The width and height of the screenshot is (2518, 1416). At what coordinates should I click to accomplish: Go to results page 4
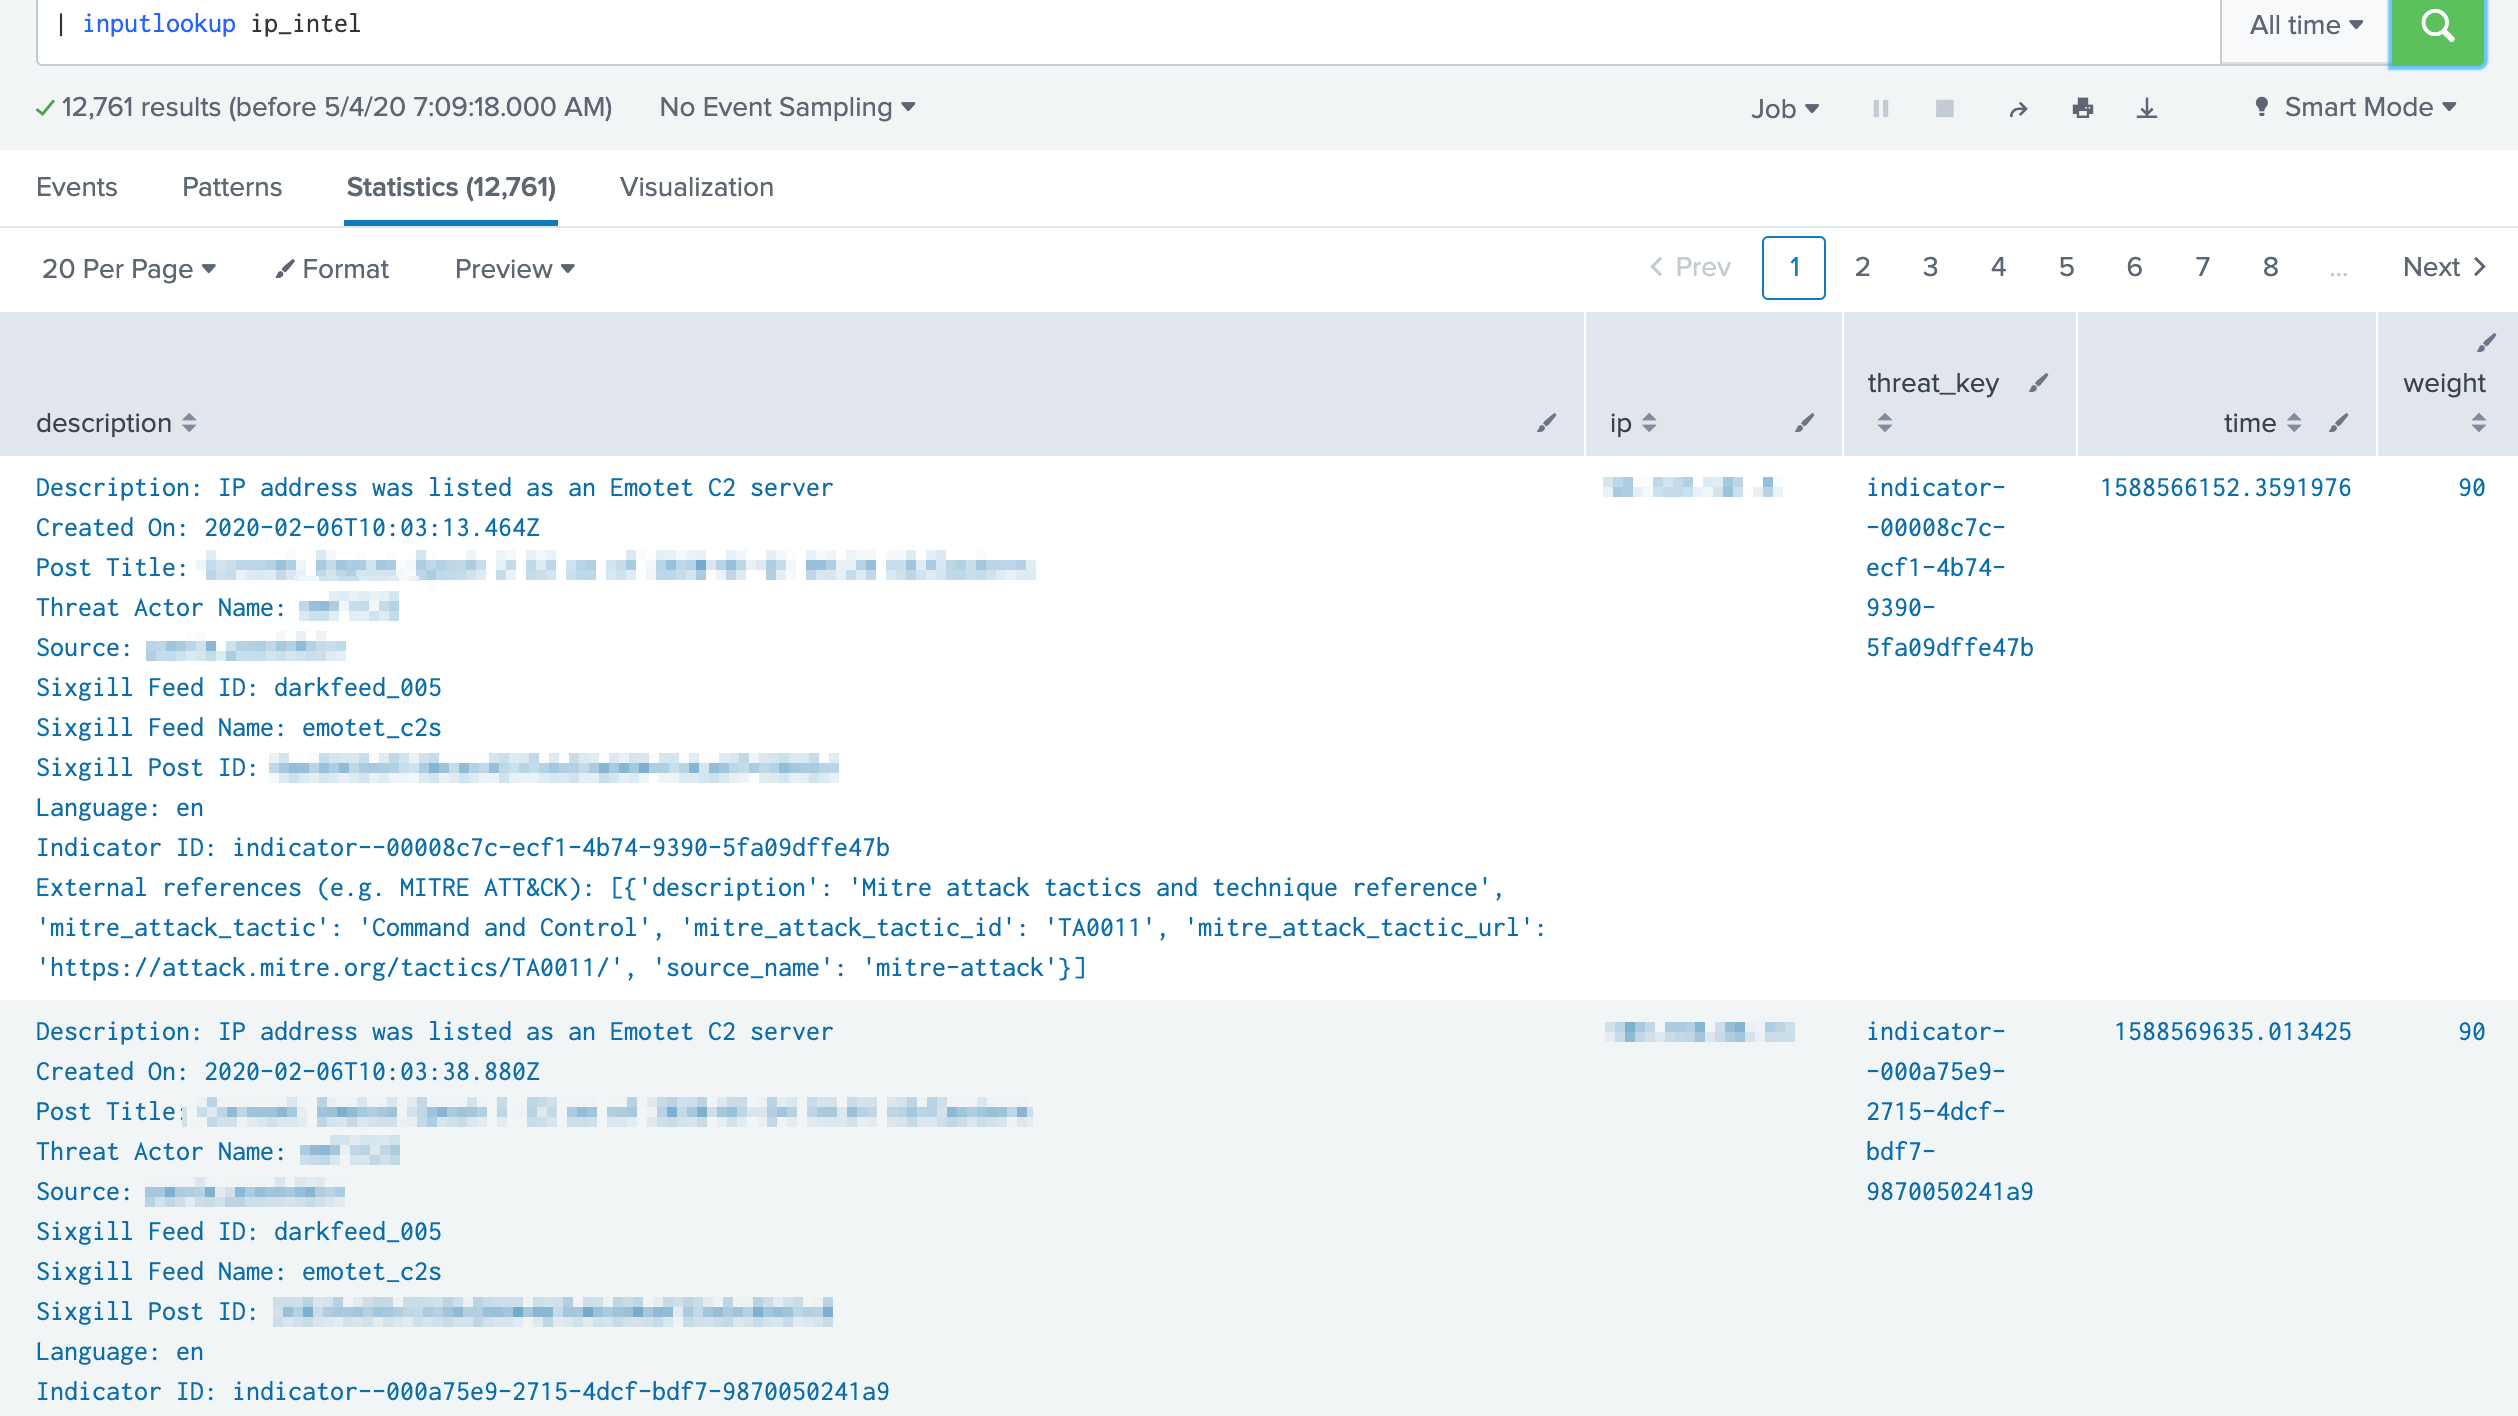pyautogui.click(x=1998, y=267)
